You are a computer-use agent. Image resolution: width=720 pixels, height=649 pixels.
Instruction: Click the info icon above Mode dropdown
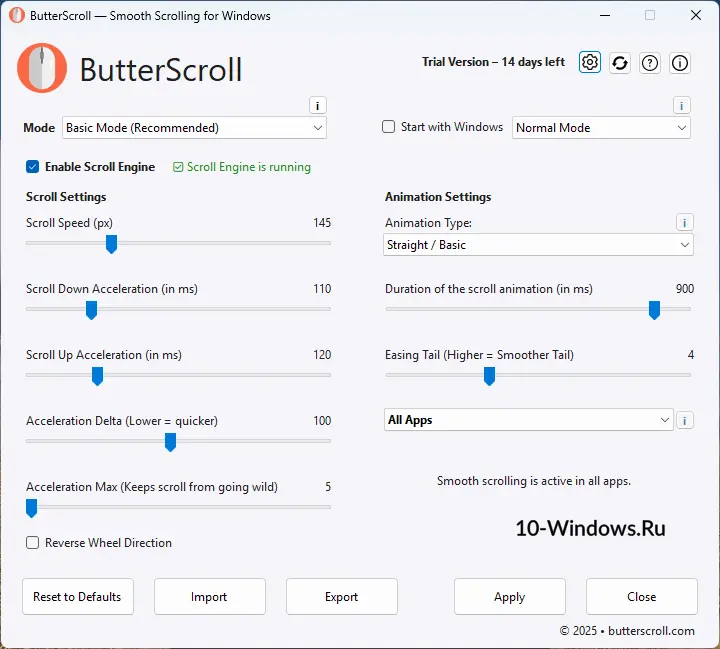[x=317, y=106]
